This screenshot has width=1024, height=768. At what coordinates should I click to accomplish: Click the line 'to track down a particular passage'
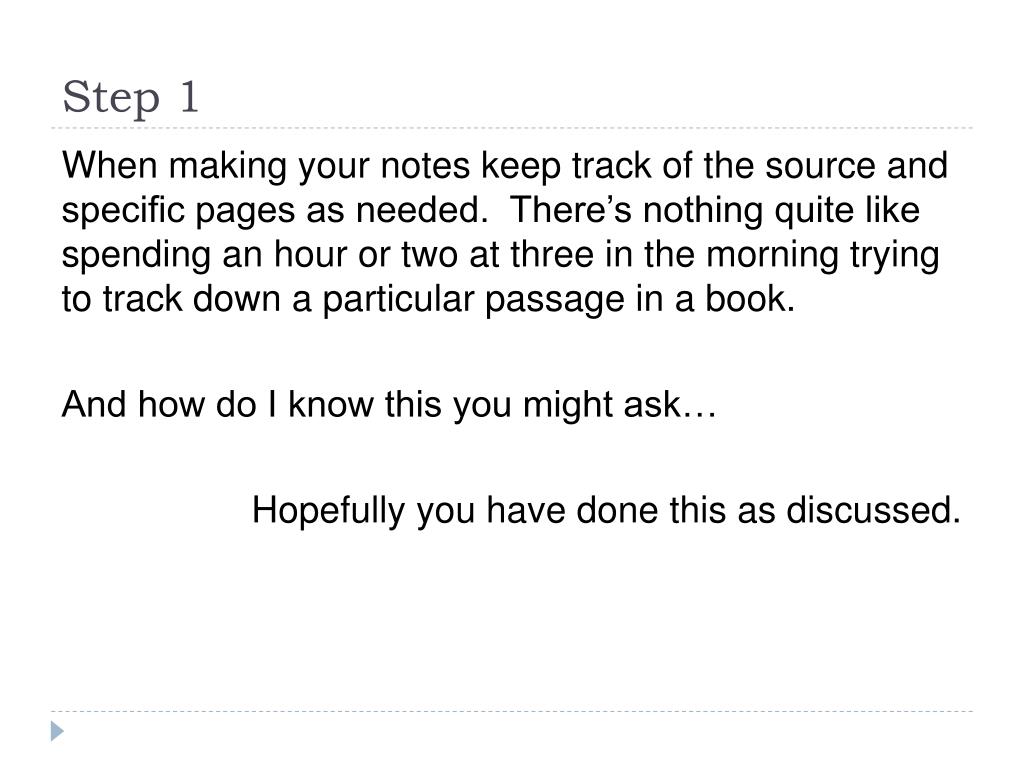[428, 300]
